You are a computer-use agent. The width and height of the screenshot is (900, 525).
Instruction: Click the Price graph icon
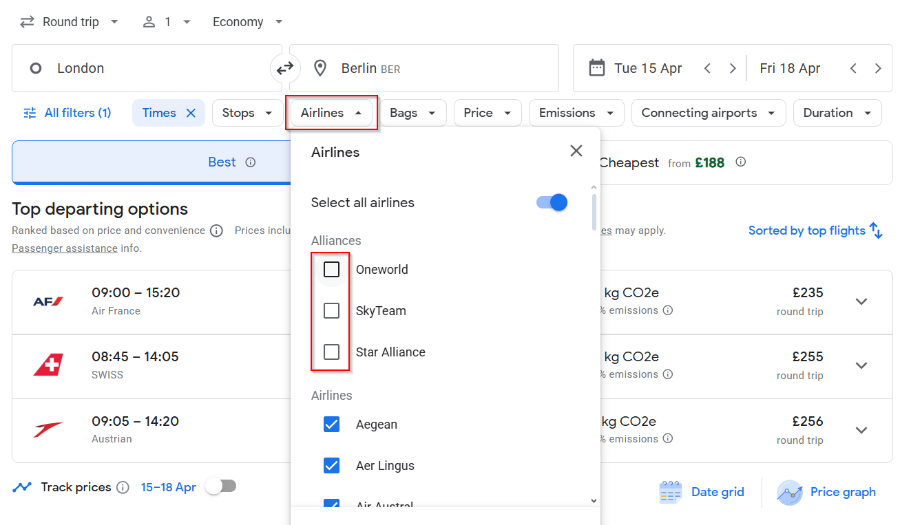[x=790, y=492]
